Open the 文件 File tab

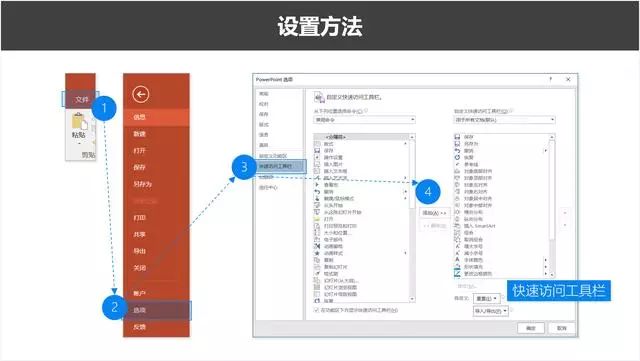pos(82,99)
